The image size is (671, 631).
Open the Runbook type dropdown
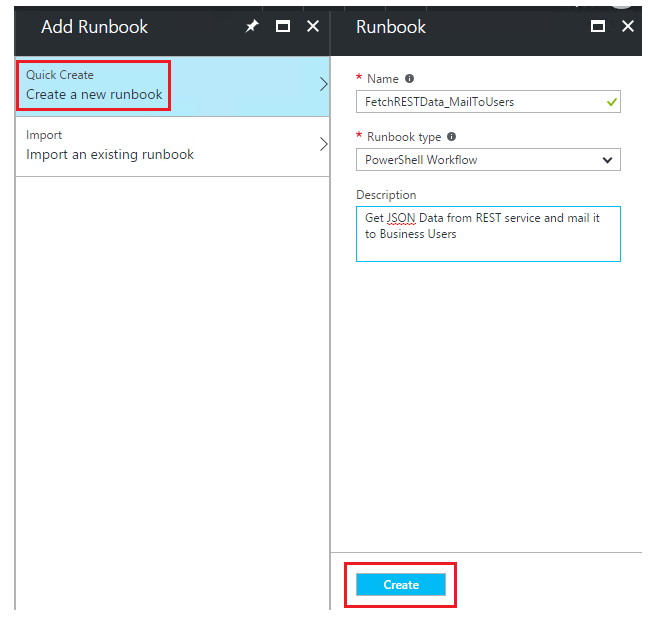(x=488, y=160)
